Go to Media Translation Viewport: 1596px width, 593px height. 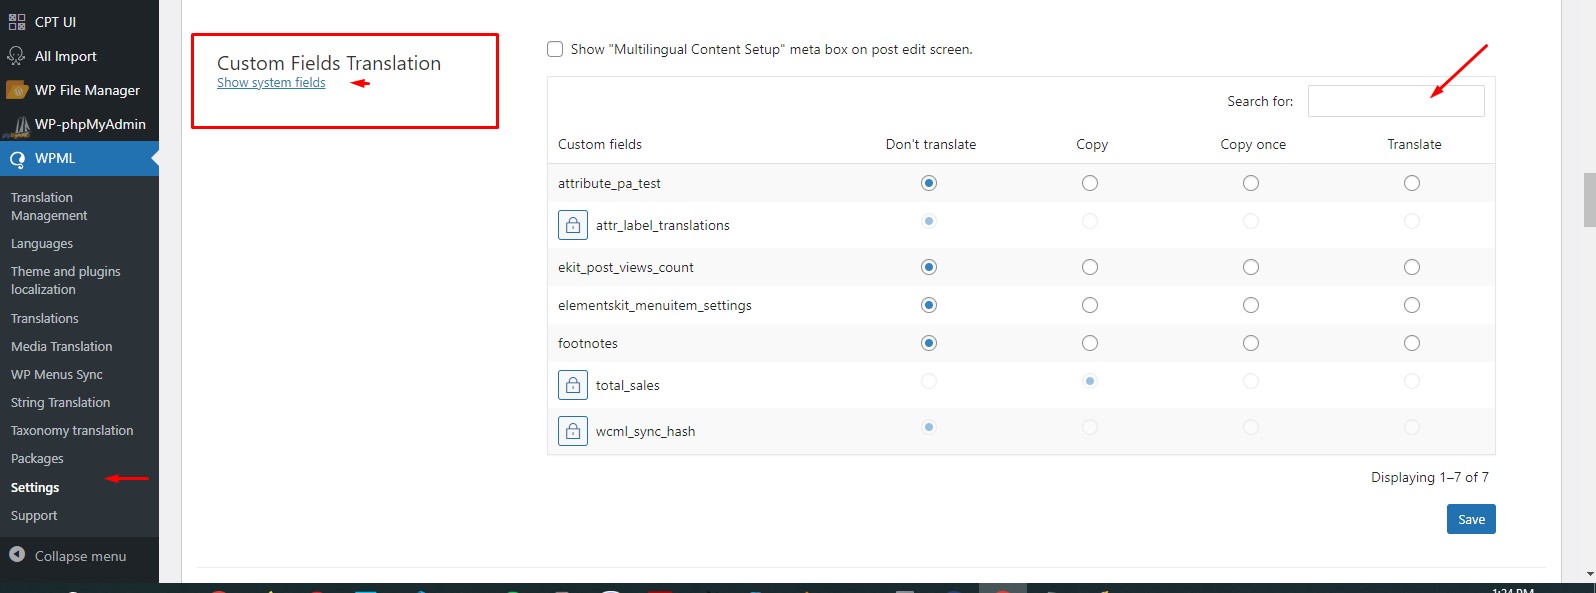[x=61, y=346]
